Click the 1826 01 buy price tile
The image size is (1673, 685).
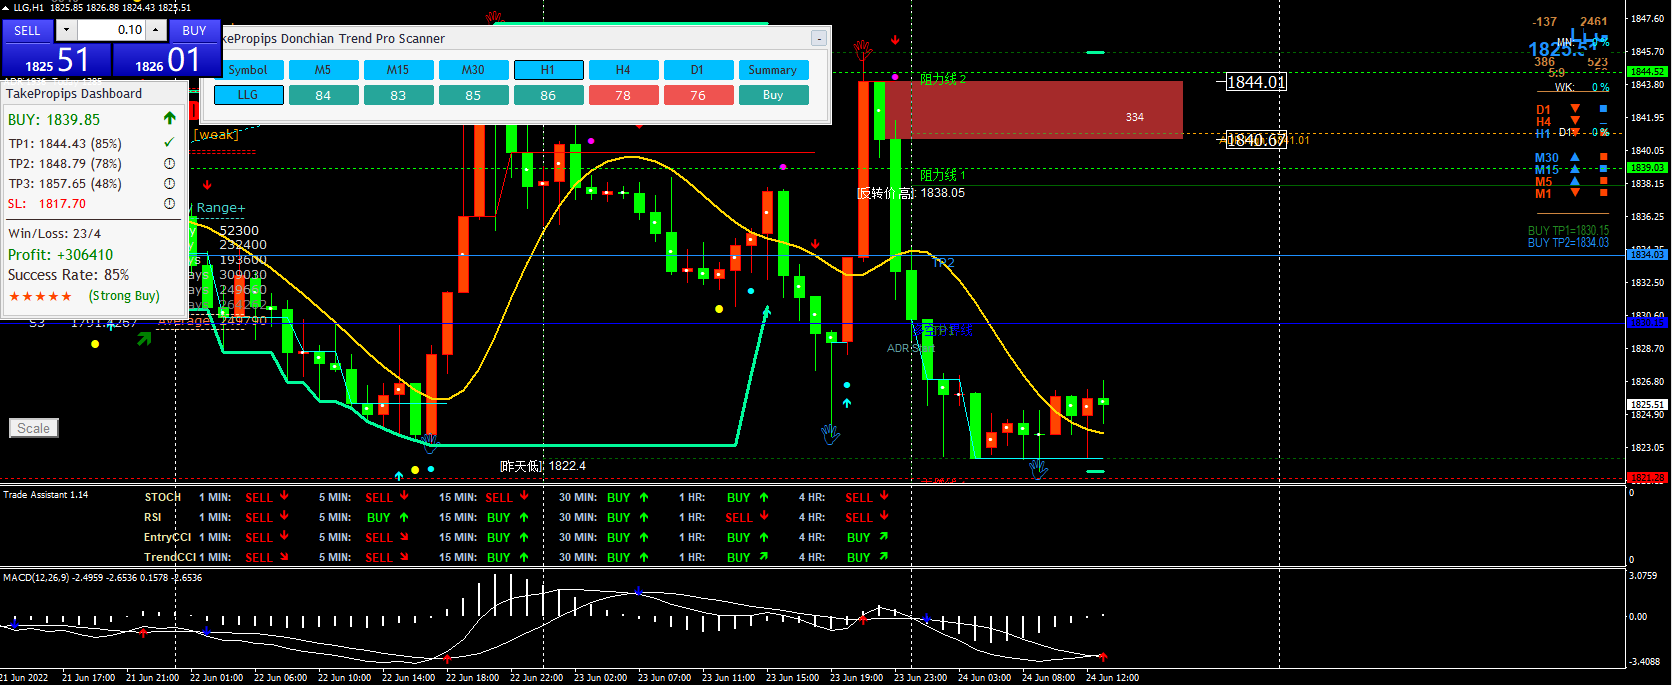tap(167, 60)
